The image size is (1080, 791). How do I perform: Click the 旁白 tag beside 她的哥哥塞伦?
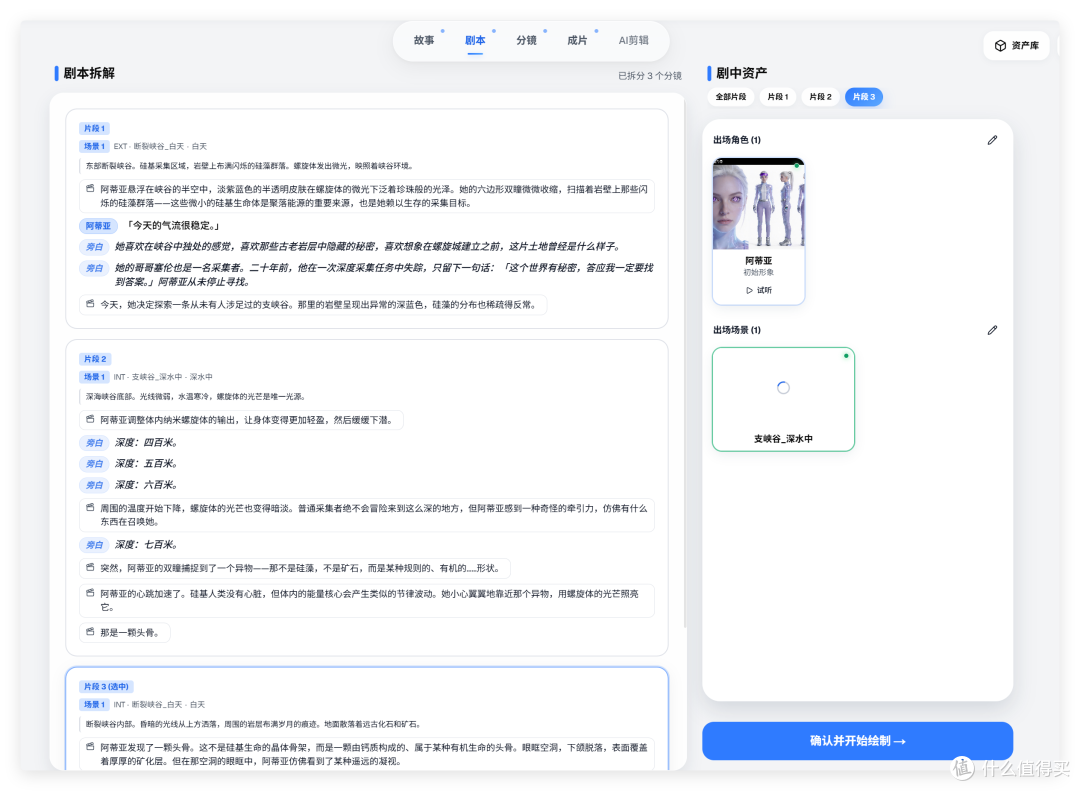pyautogui.click(x=94, y=268)
